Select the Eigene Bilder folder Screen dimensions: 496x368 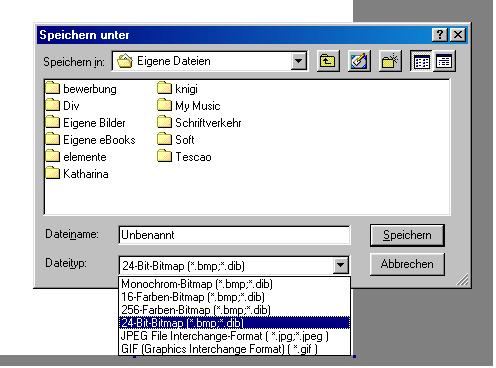point(85,123)
